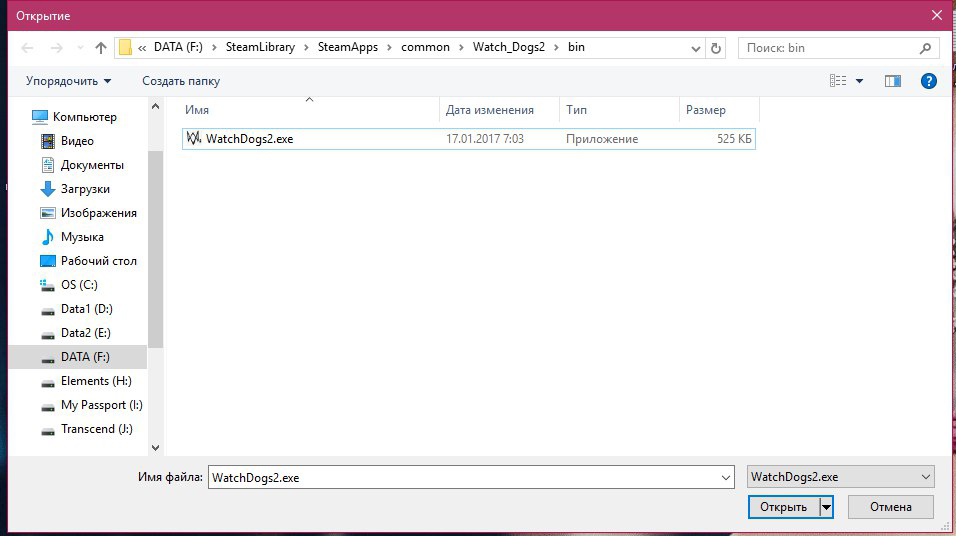Viewport: 956px width, 536px height.
Task: Click the folder icon in address bar
Action: pyautogui.click(x=125, y=48)
